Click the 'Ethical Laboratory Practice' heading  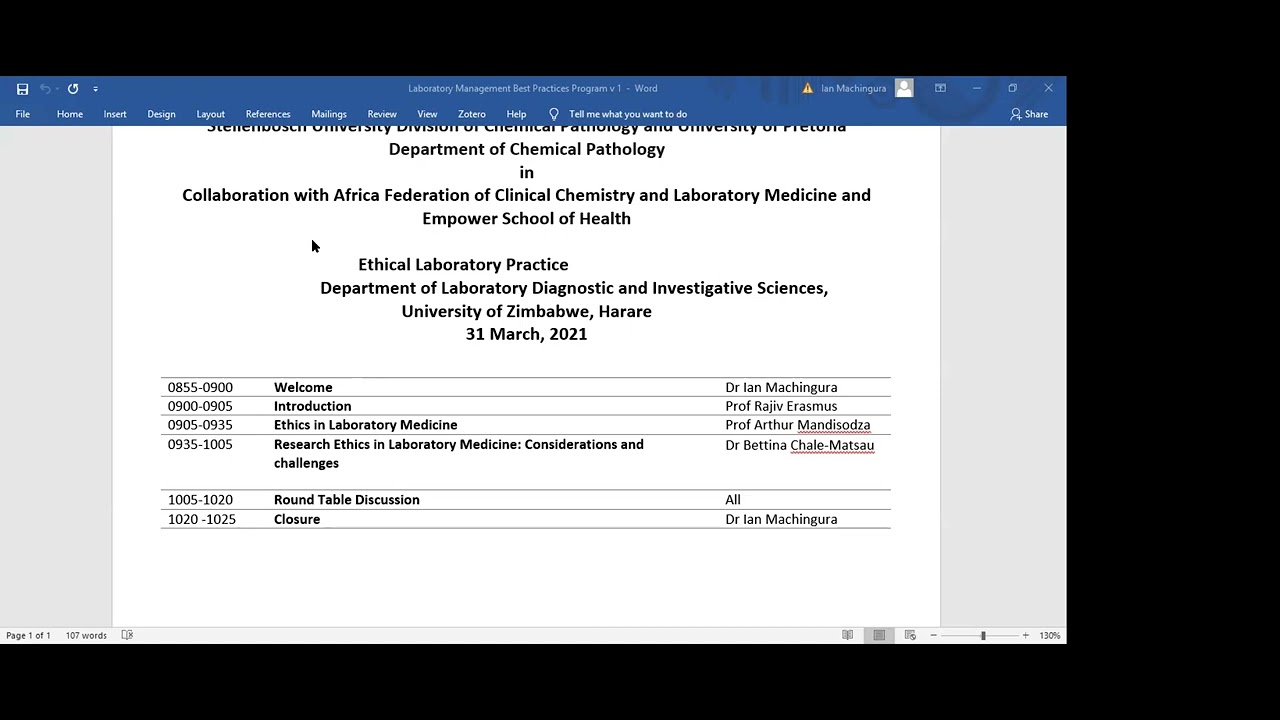(x=463, y=265)
